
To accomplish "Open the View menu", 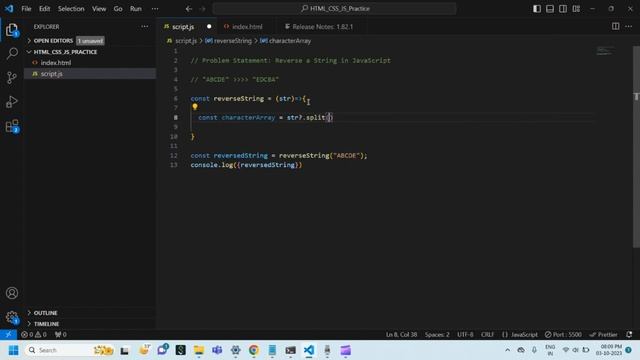I will coord(99,9).
